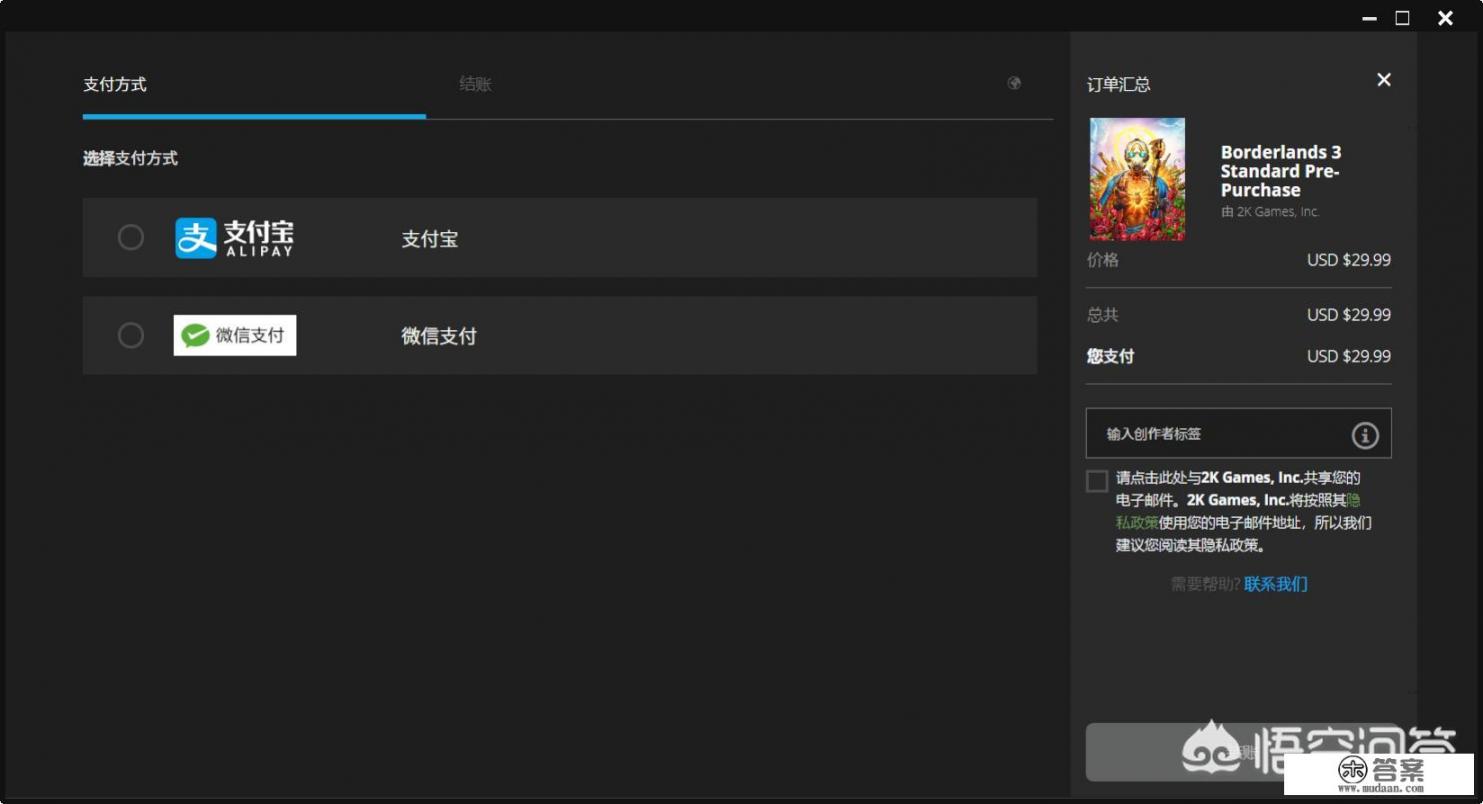The width and height of the screenshot is (1483, 804).
Task: Open the Borderlands 3 game artwork thumbnail
Action: [x=1137, y=178]
